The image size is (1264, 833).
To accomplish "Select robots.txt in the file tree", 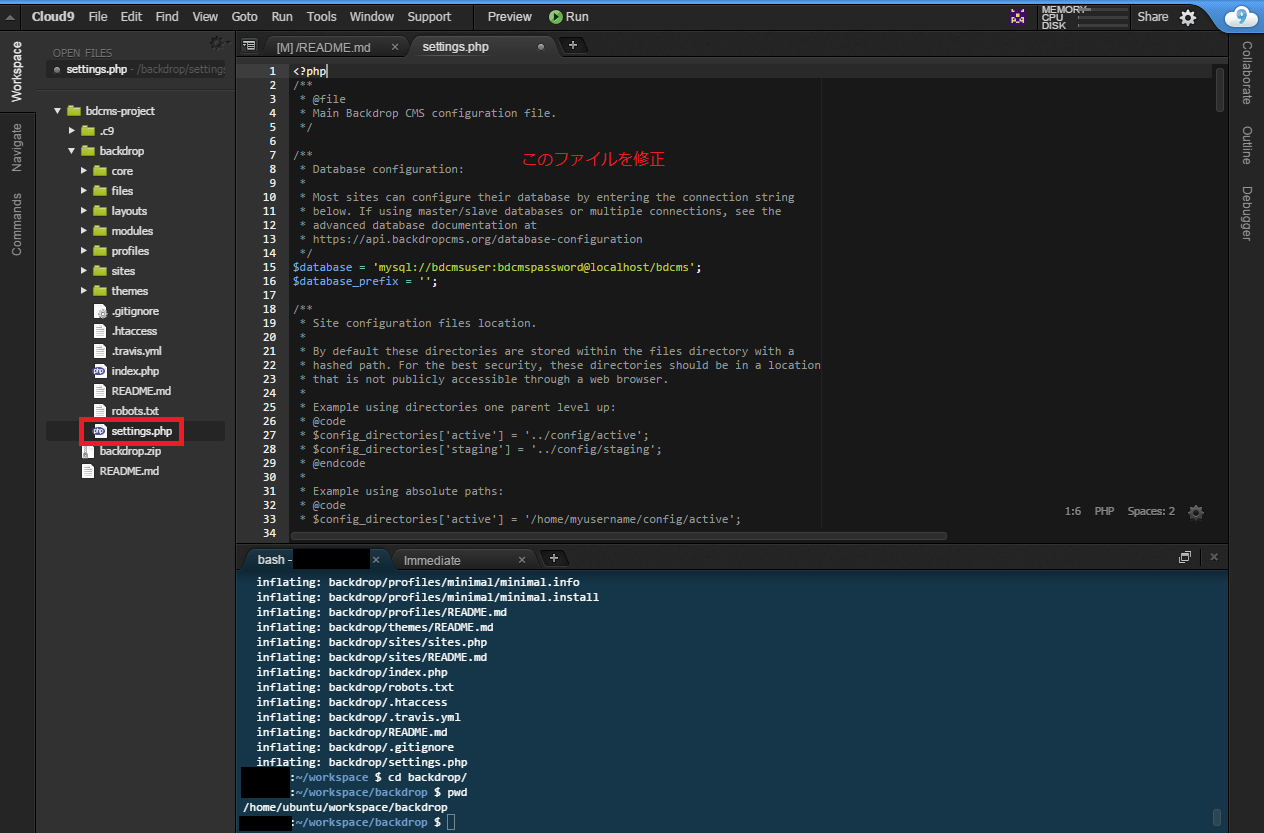I will pyautogui.click(x=135, y=411).
